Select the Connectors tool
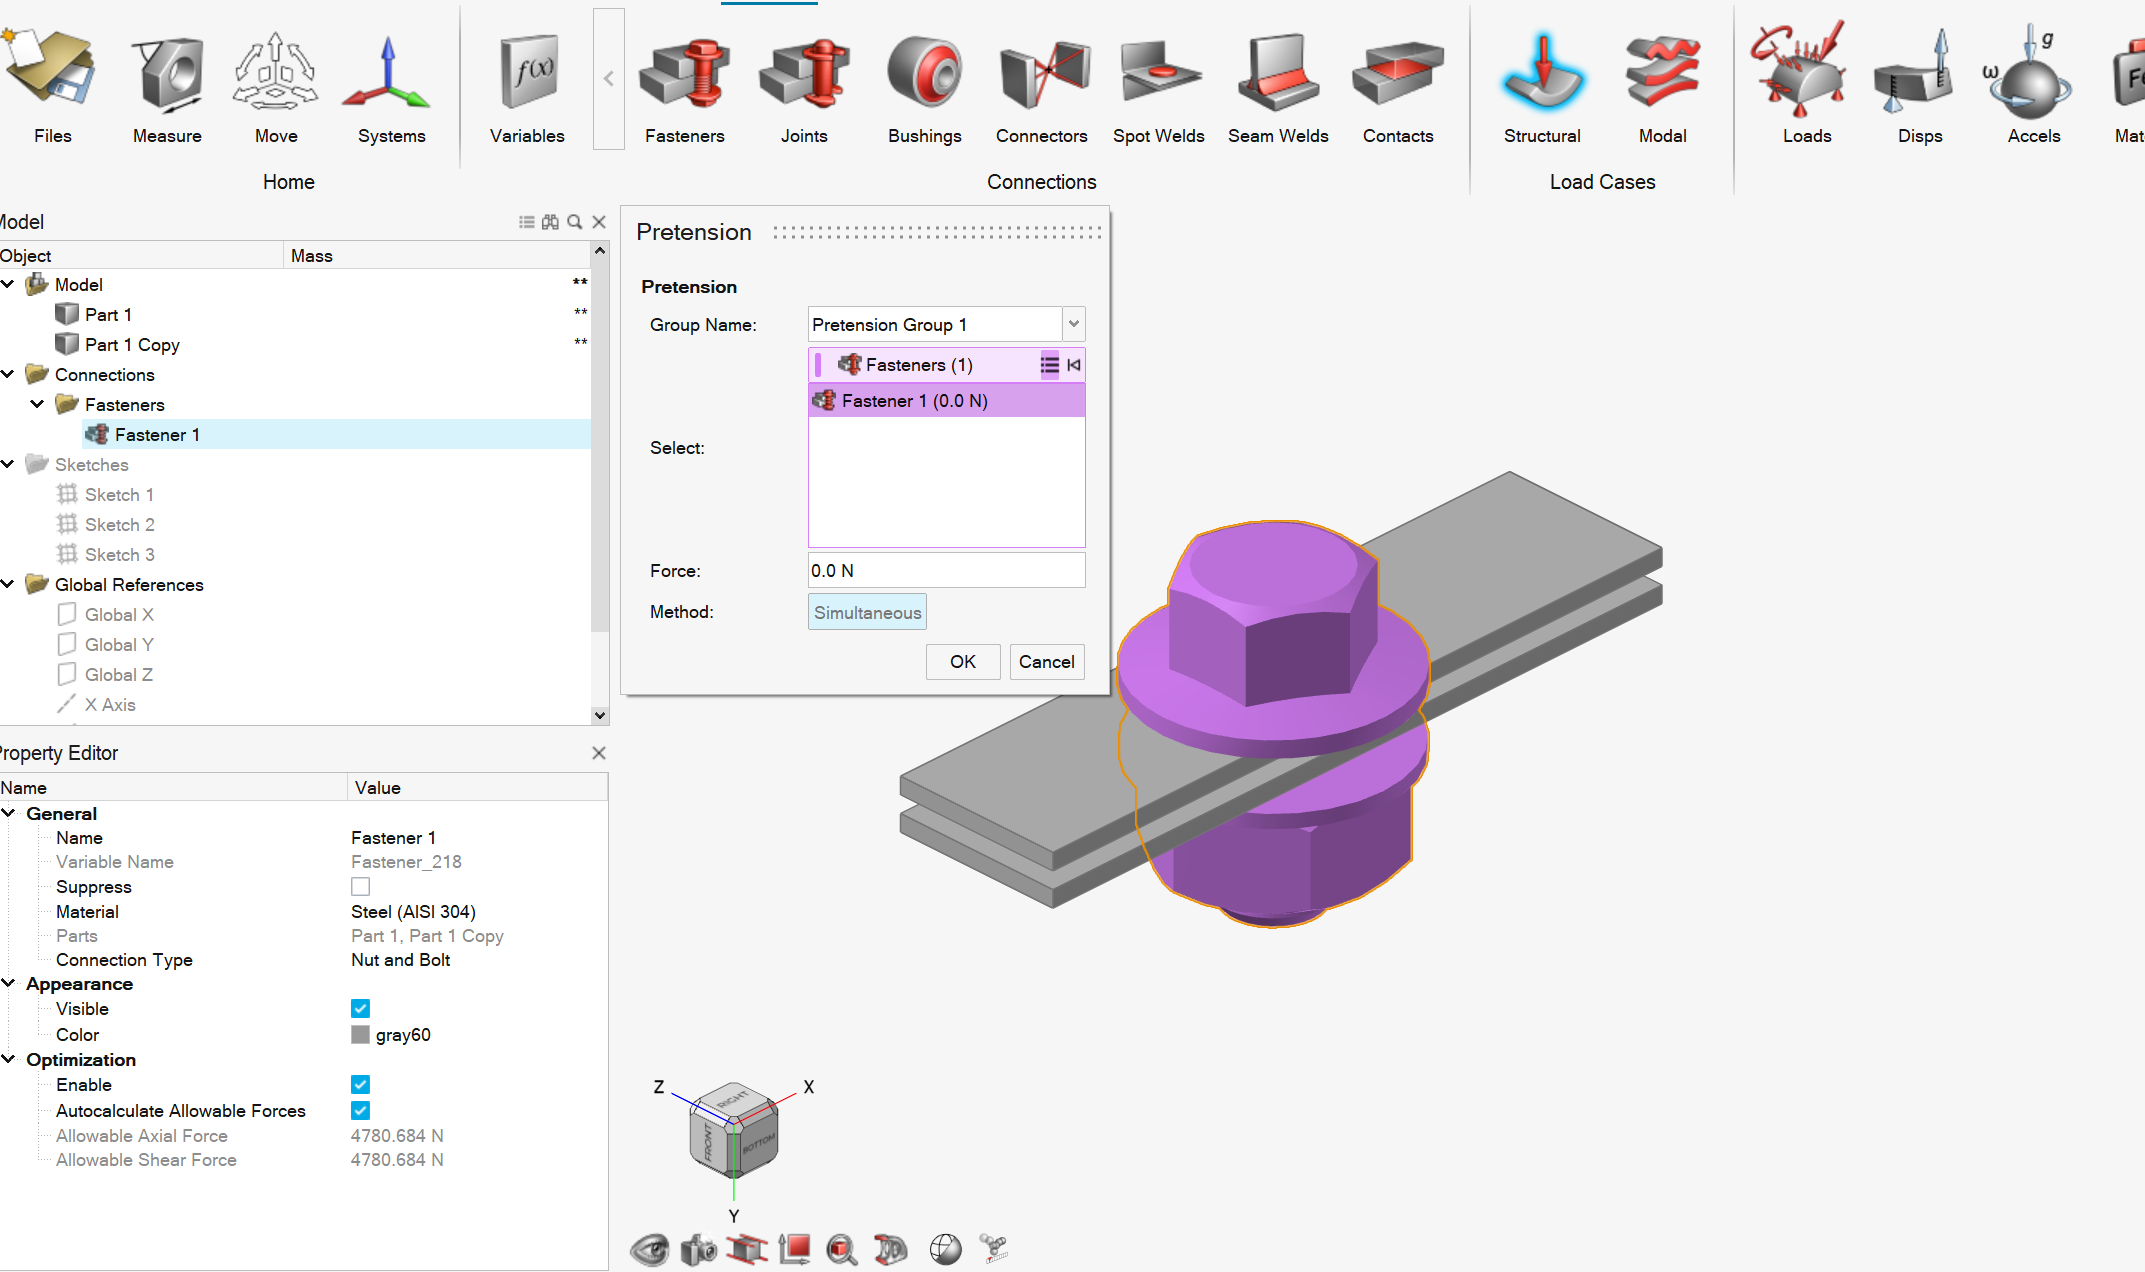2145x1272 pixels. (1043, 74)
